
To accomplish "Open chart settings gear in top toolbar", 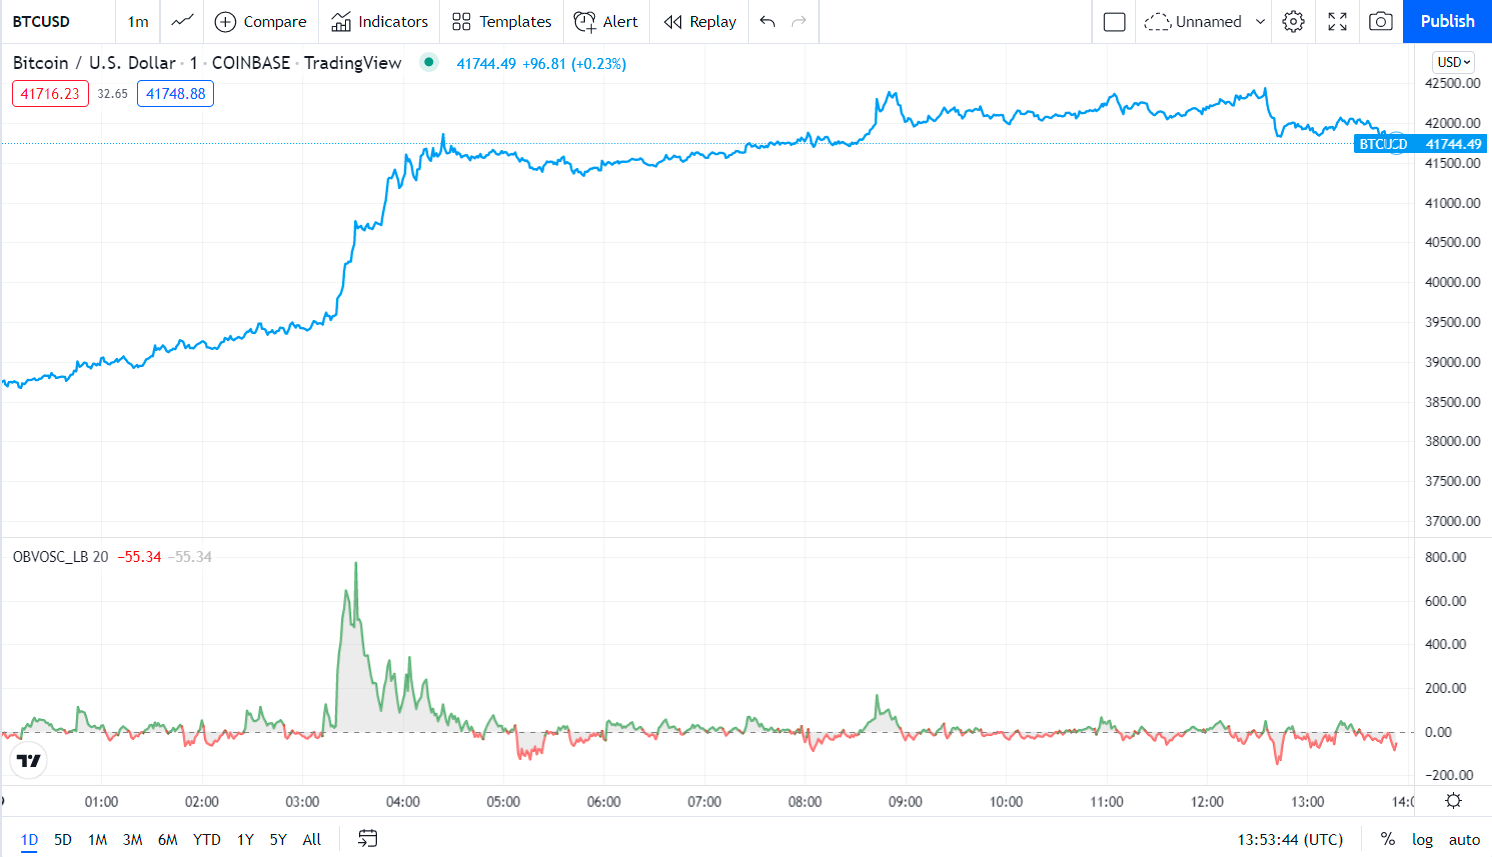I will (1294, 22).
